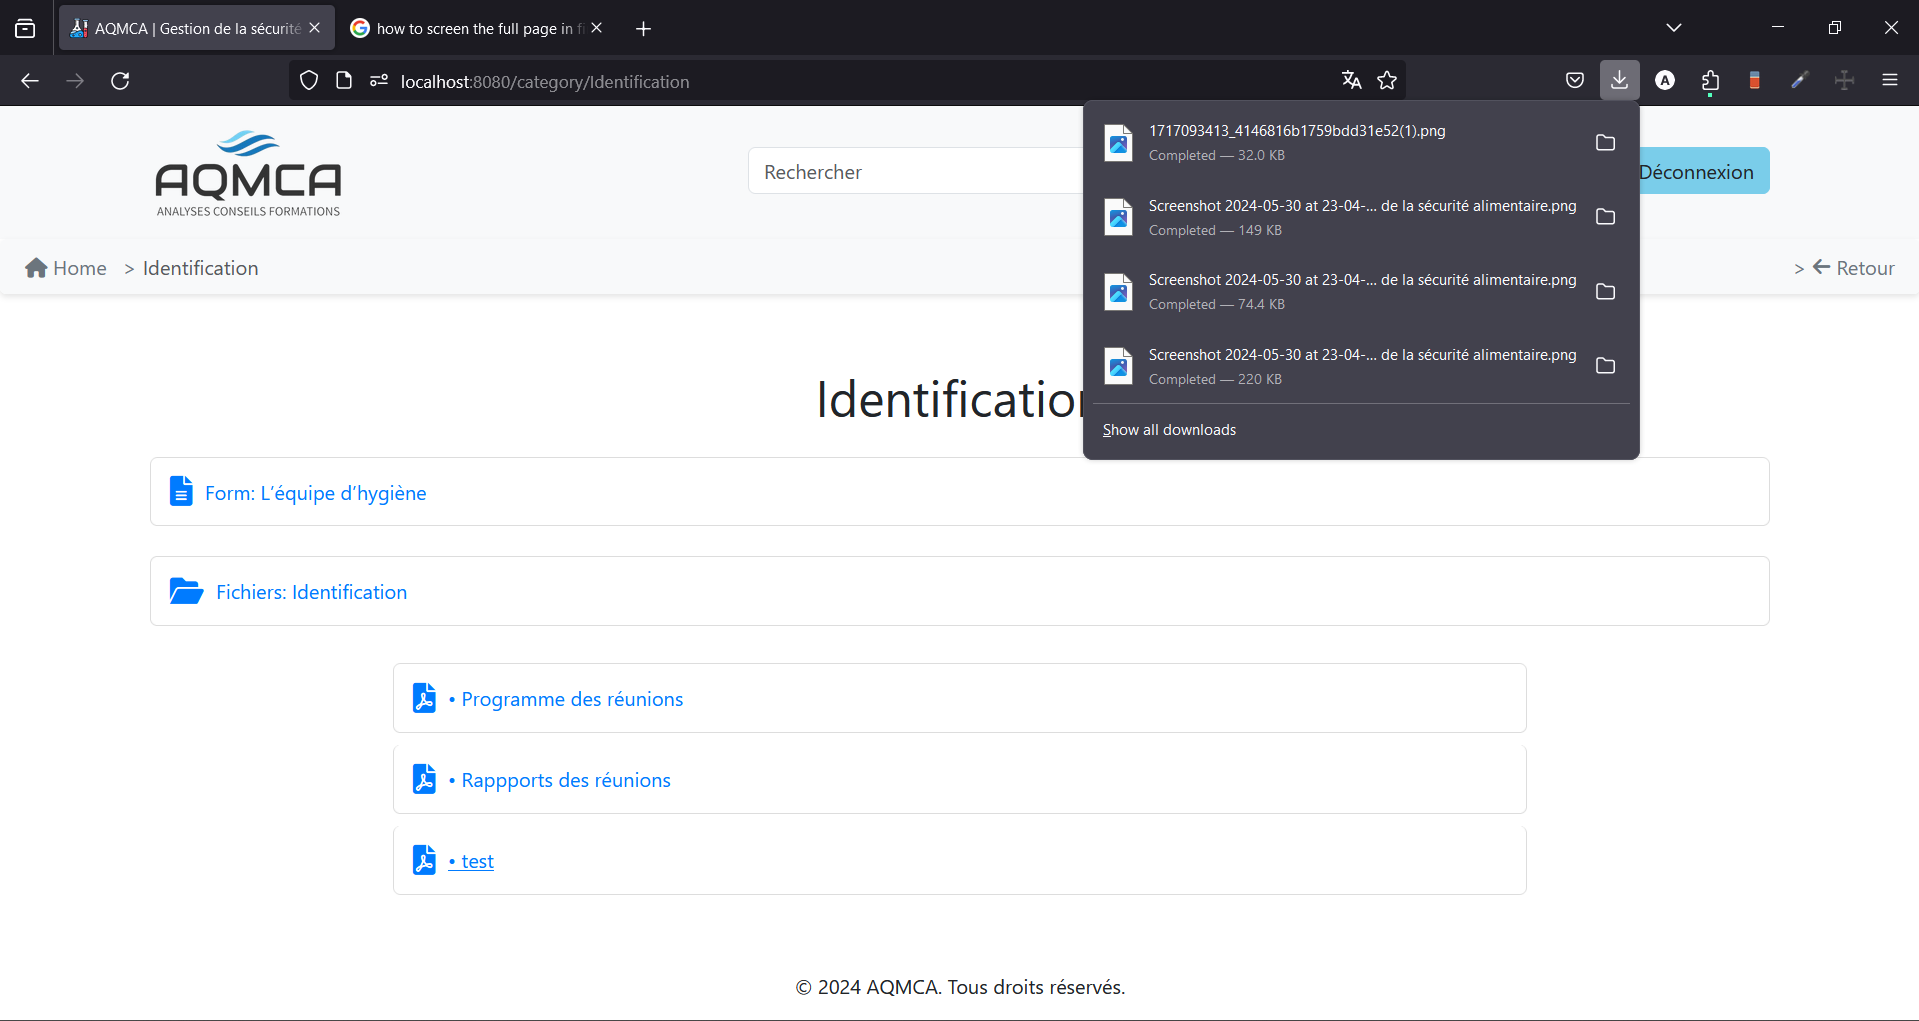Click the Identification breadcrumb item
1919x1021 pixels.
pos(200,268)
